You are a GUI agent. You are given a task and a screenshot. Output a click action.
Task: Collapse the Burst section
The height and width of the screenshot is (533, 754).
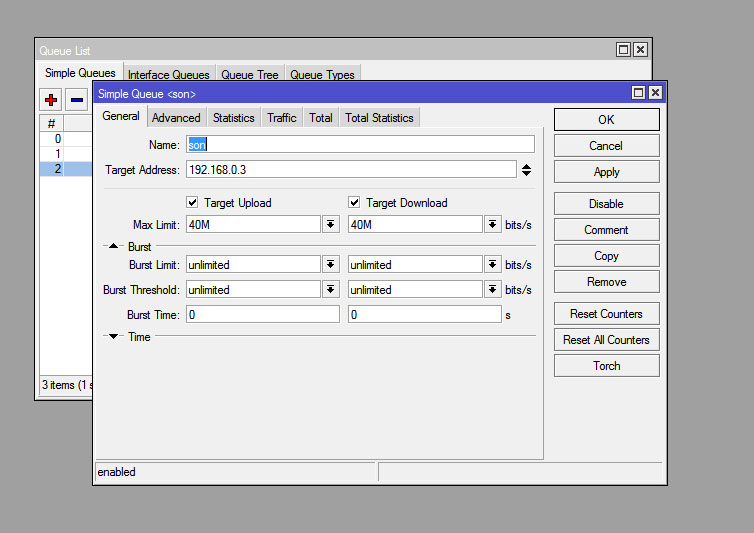pyautogui.click(x=113, y=246)
